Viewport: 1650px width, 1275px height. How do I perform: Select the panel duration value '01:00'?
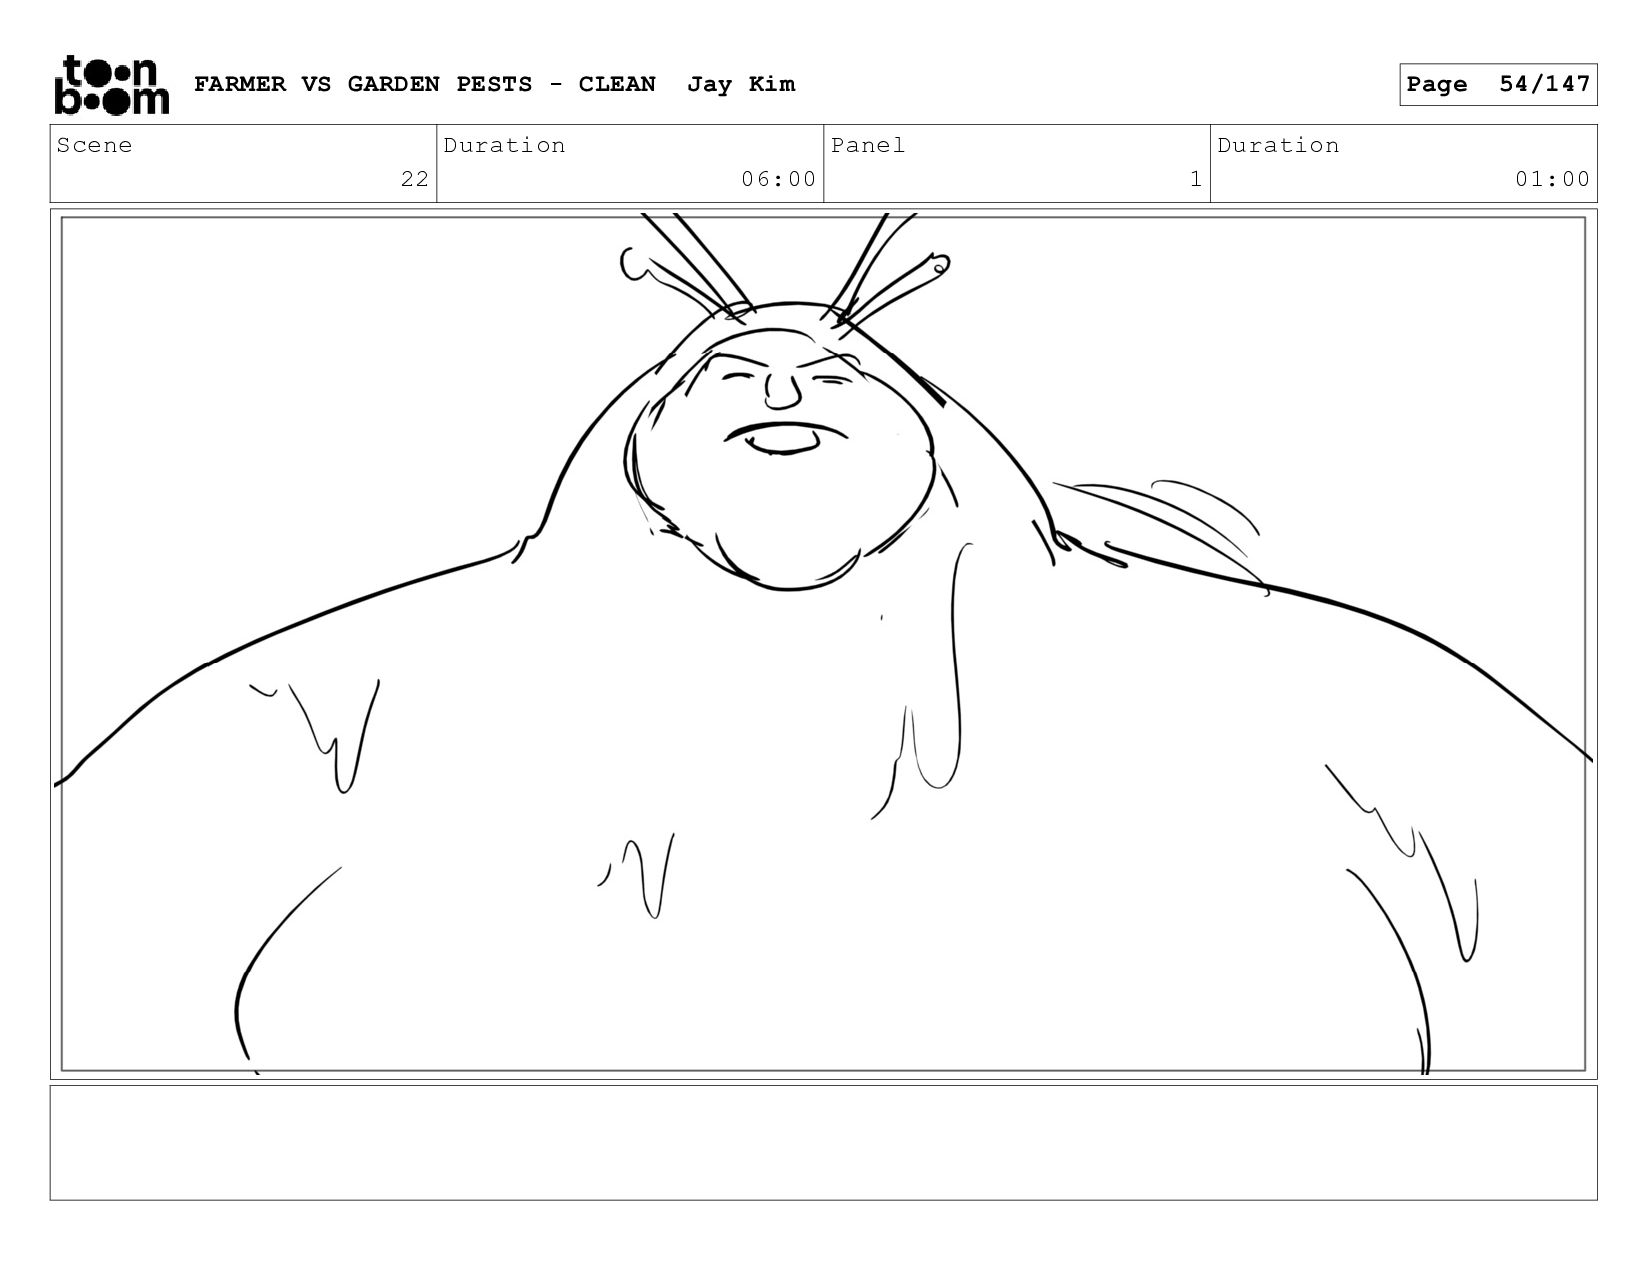[x=1552, y=180]
